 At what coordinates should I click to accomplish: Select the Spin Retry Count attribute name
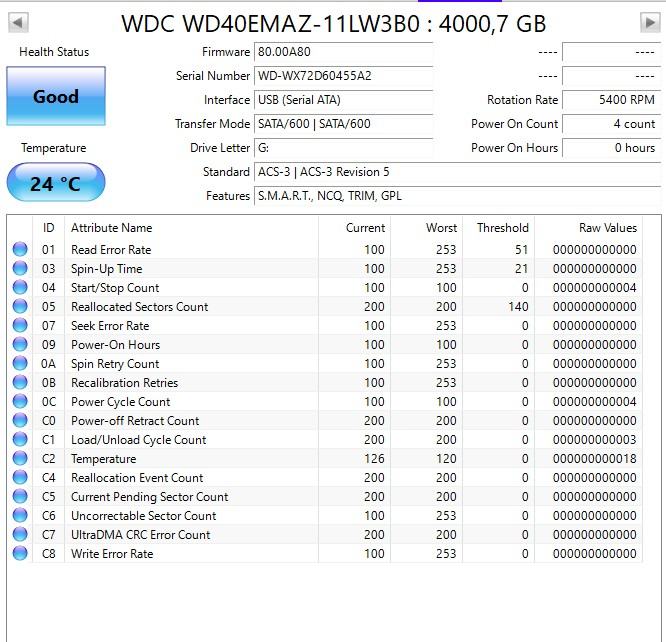(x=115, y=364)
